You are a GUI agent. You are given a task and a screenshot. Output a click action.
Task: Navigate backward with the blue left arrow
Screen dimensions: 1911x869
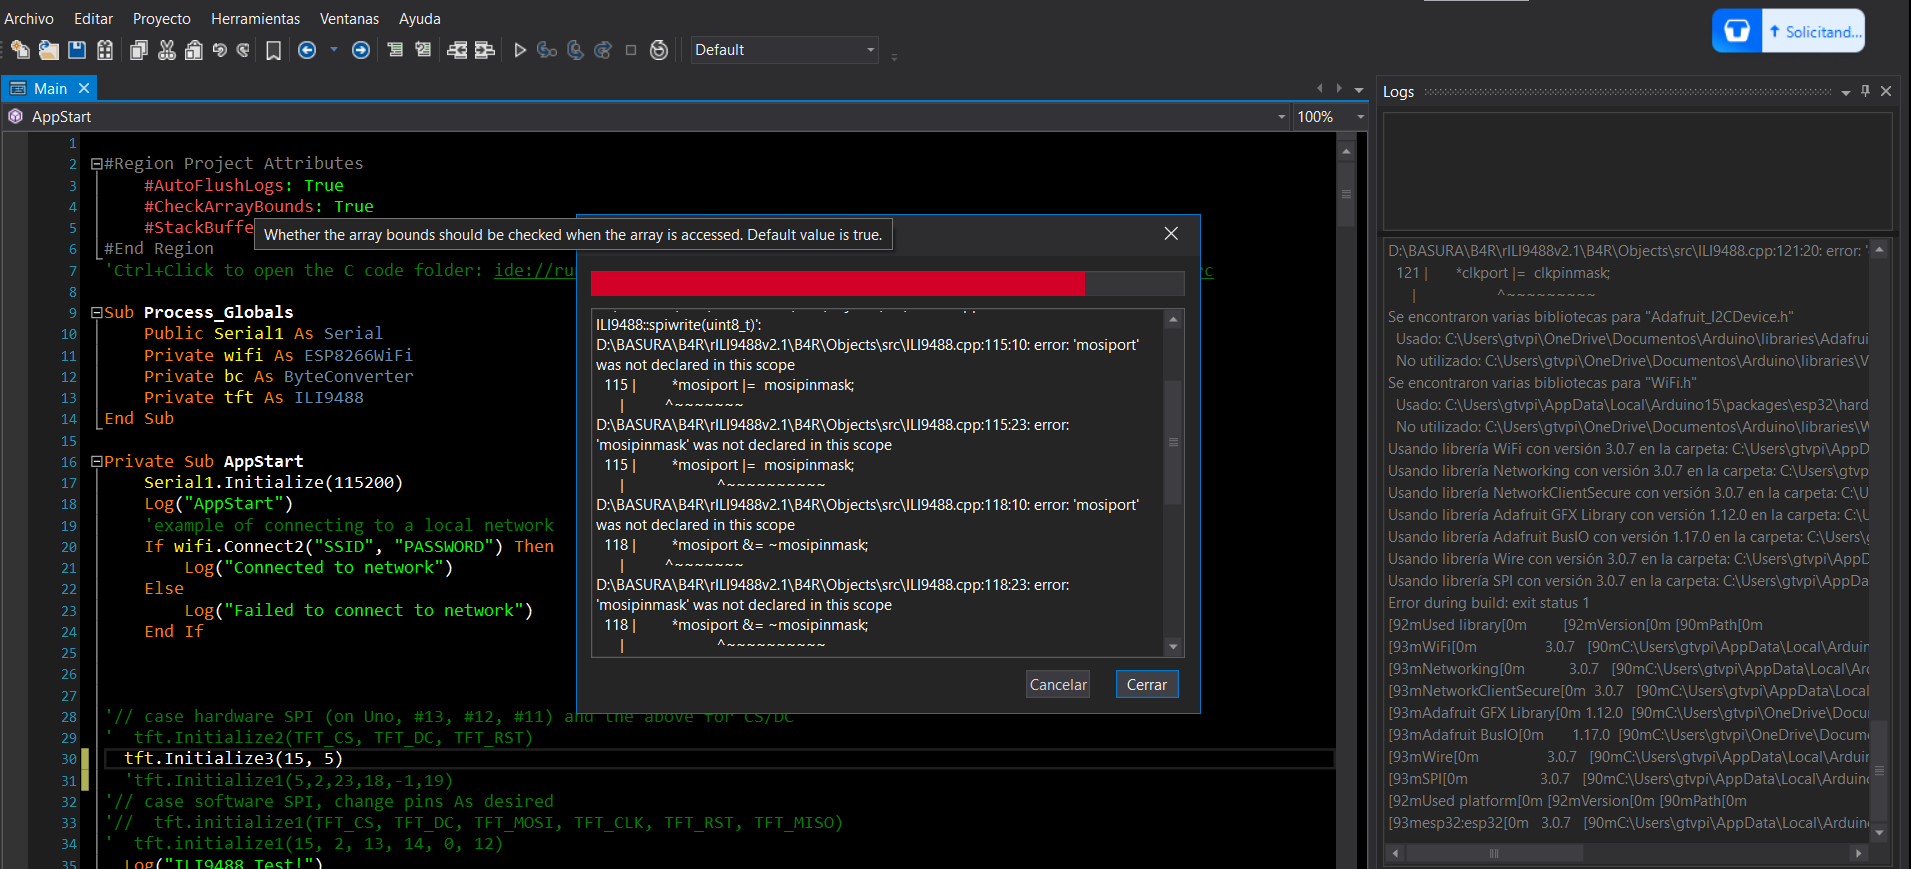[x=307, y=50]
